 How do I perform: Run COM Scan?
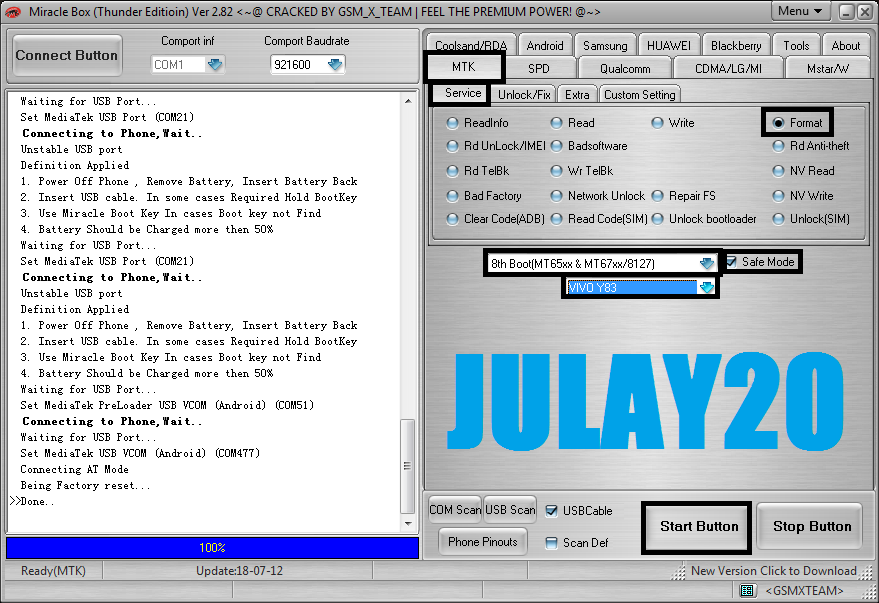(455, 510)
